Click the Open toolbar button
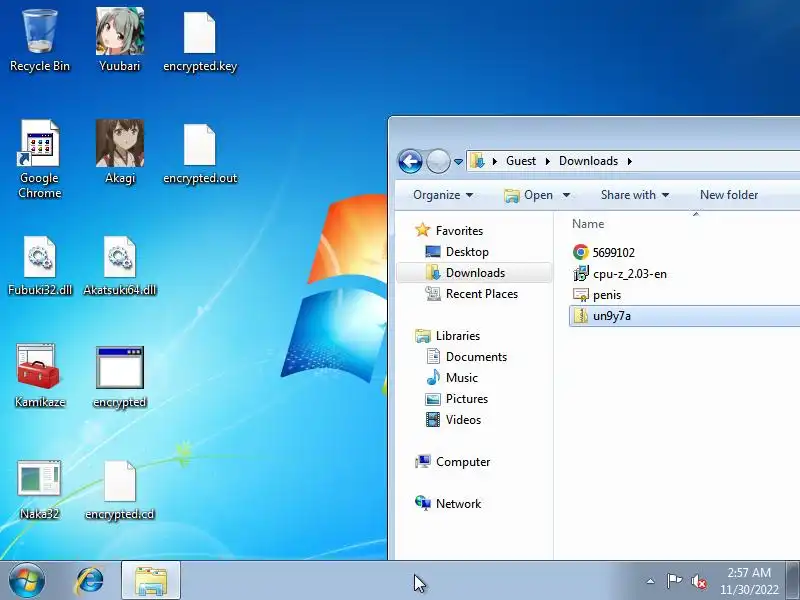Viewport: 800px width, 600px height. pyautogui.click(x=529, y=195)
